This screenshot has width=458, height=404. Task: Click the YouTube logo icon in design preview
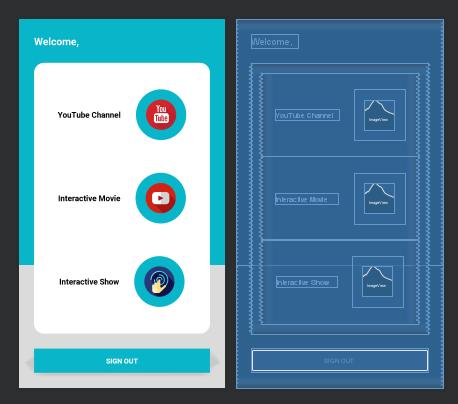tap(161, 115)
